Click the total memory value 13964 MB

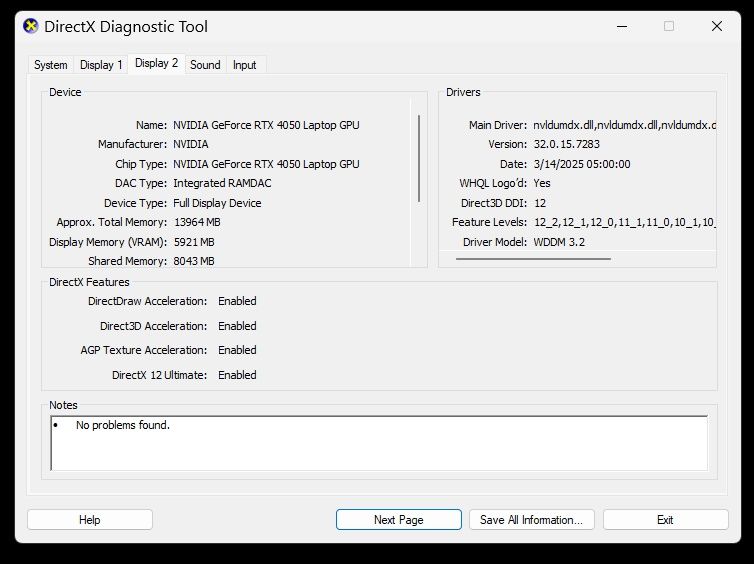point(197,222)
